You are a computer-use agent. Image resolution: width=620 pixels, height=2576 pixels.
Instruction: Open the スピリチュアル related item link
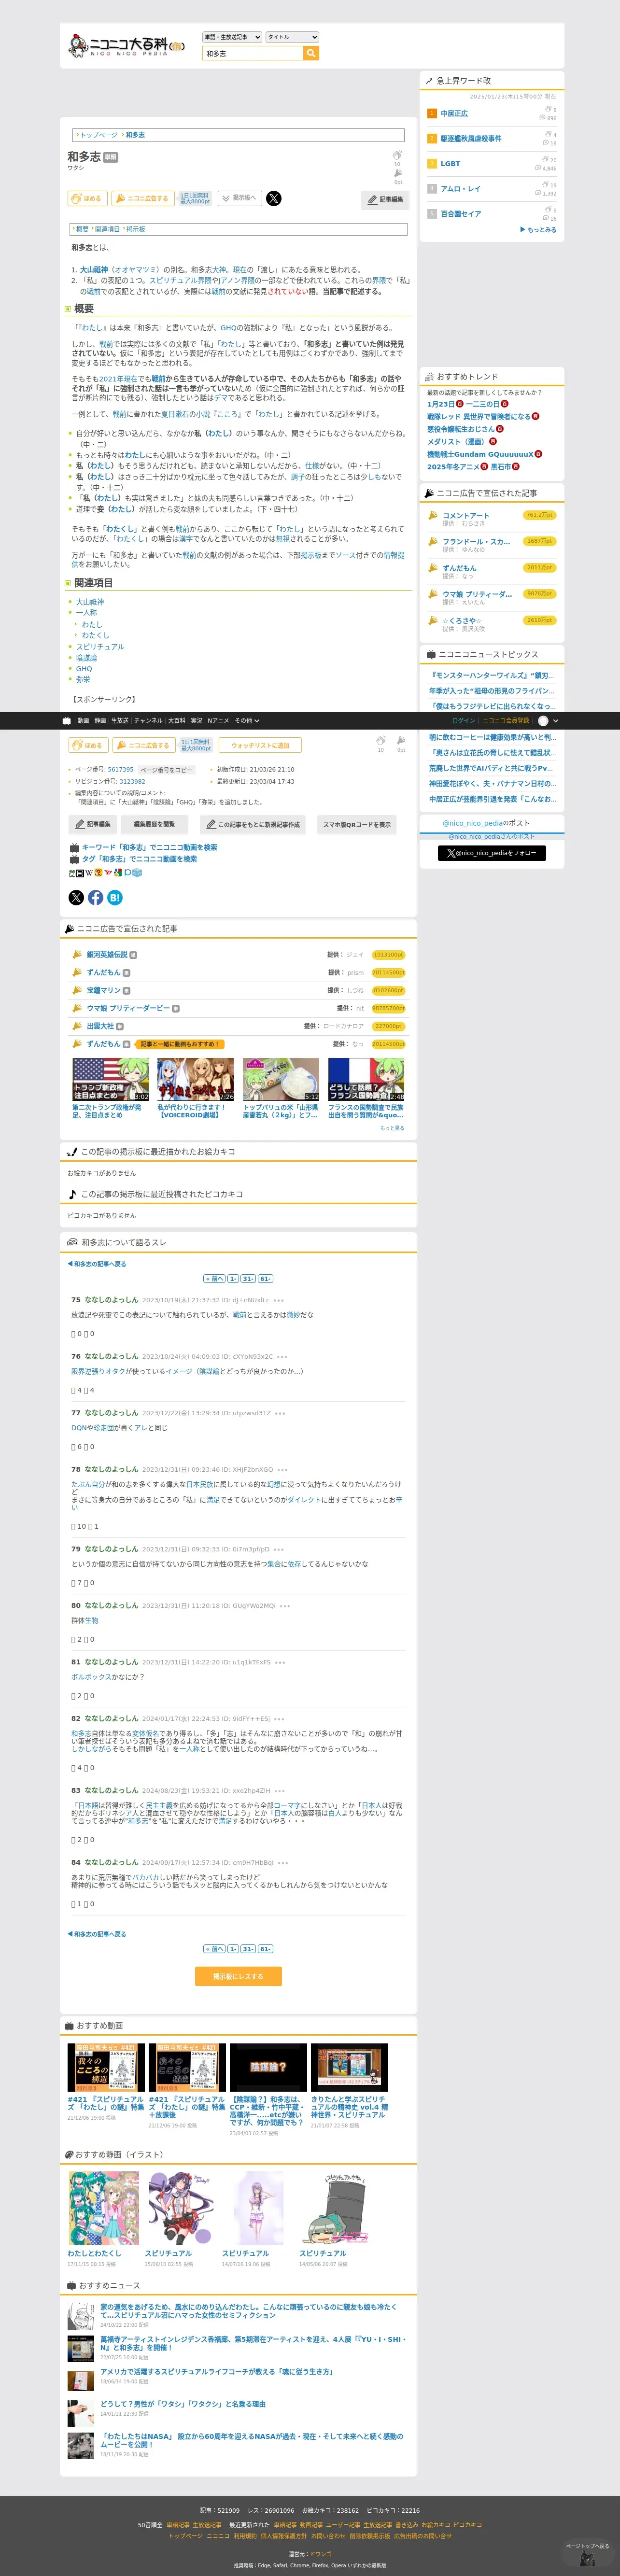point(100,647)
